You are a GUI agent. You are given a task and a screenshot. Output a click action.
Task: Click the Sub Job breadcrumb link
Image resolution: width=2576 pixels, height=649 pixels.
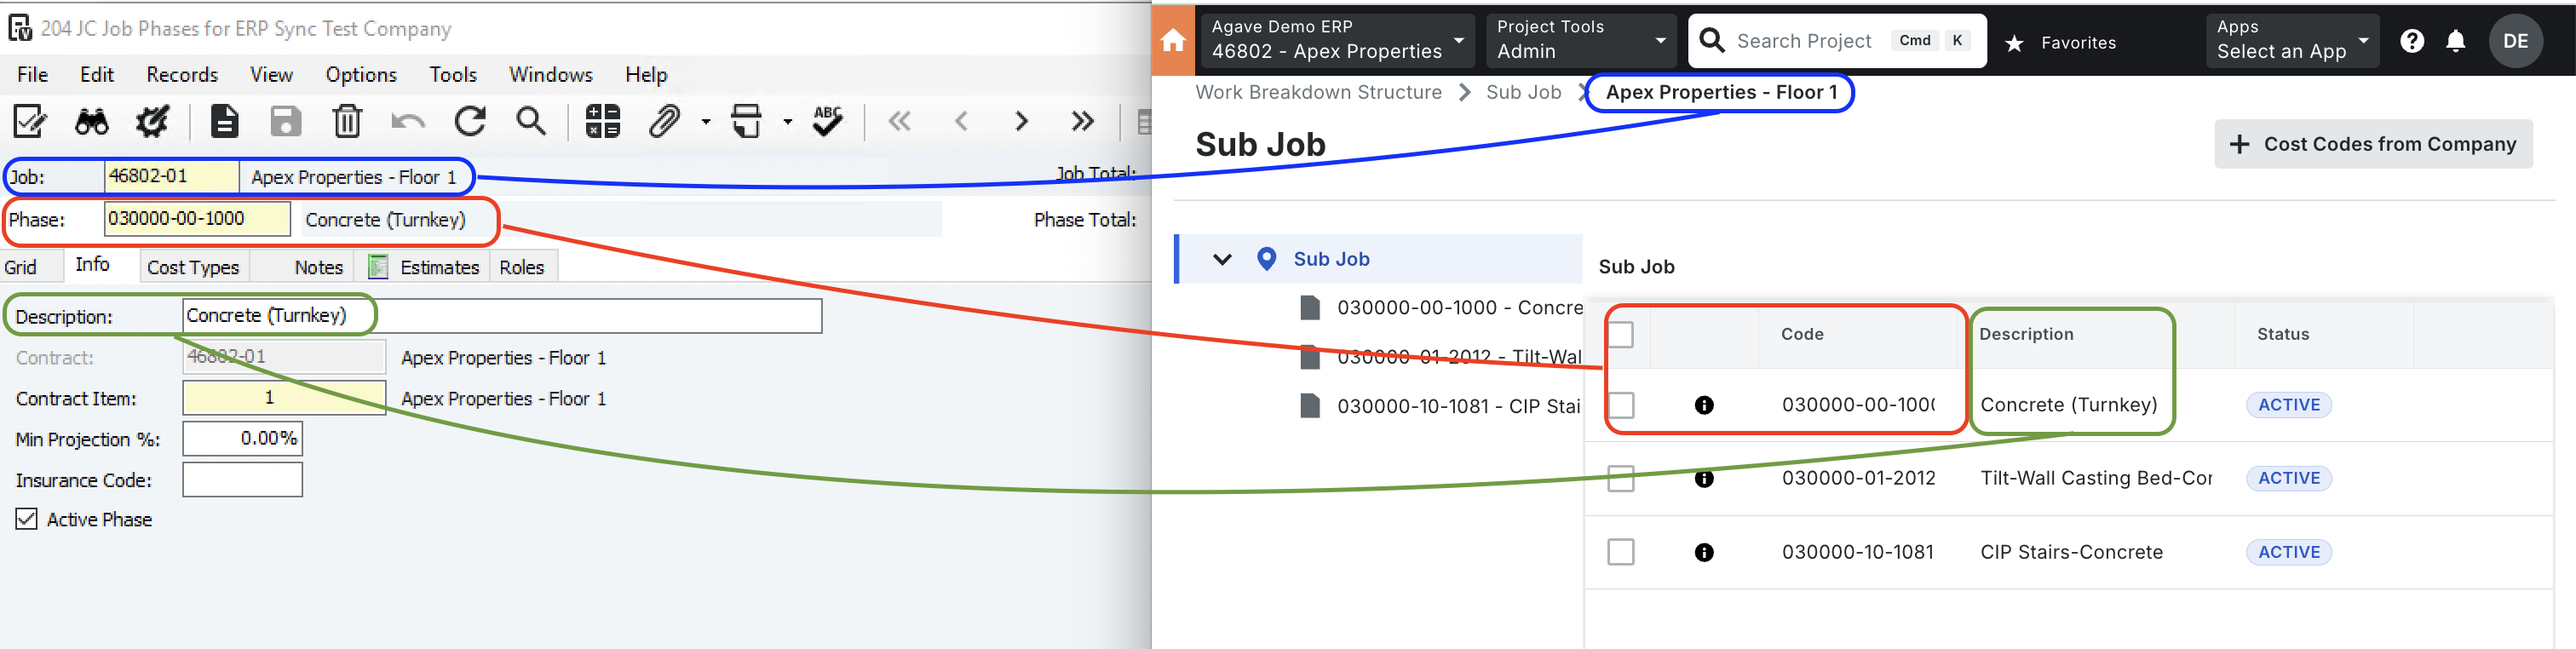tap(1523, 92)
